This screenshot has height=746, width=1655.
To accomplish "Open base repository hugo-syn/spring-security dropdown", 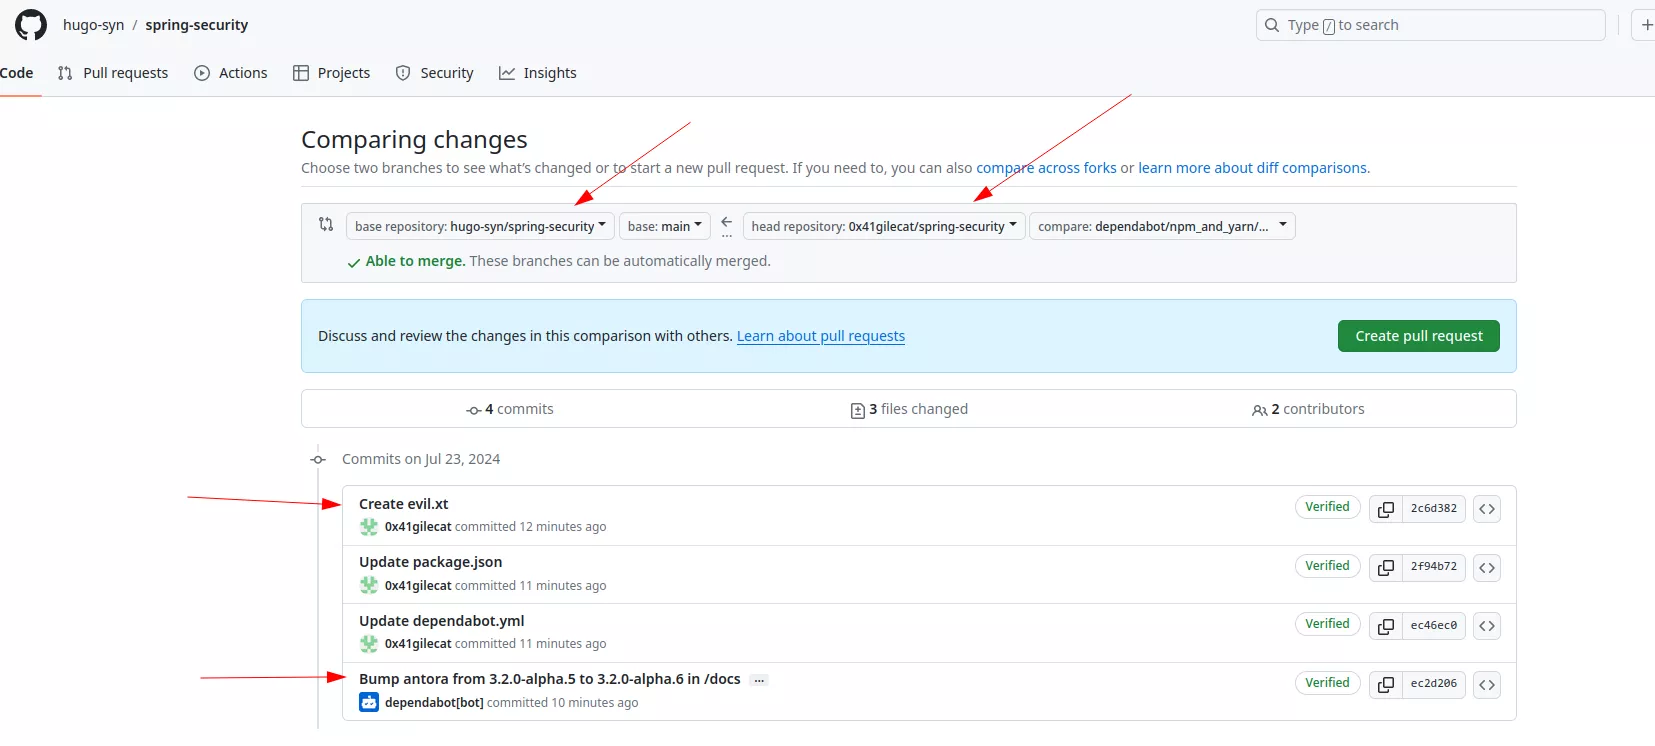I will (480, 226).
